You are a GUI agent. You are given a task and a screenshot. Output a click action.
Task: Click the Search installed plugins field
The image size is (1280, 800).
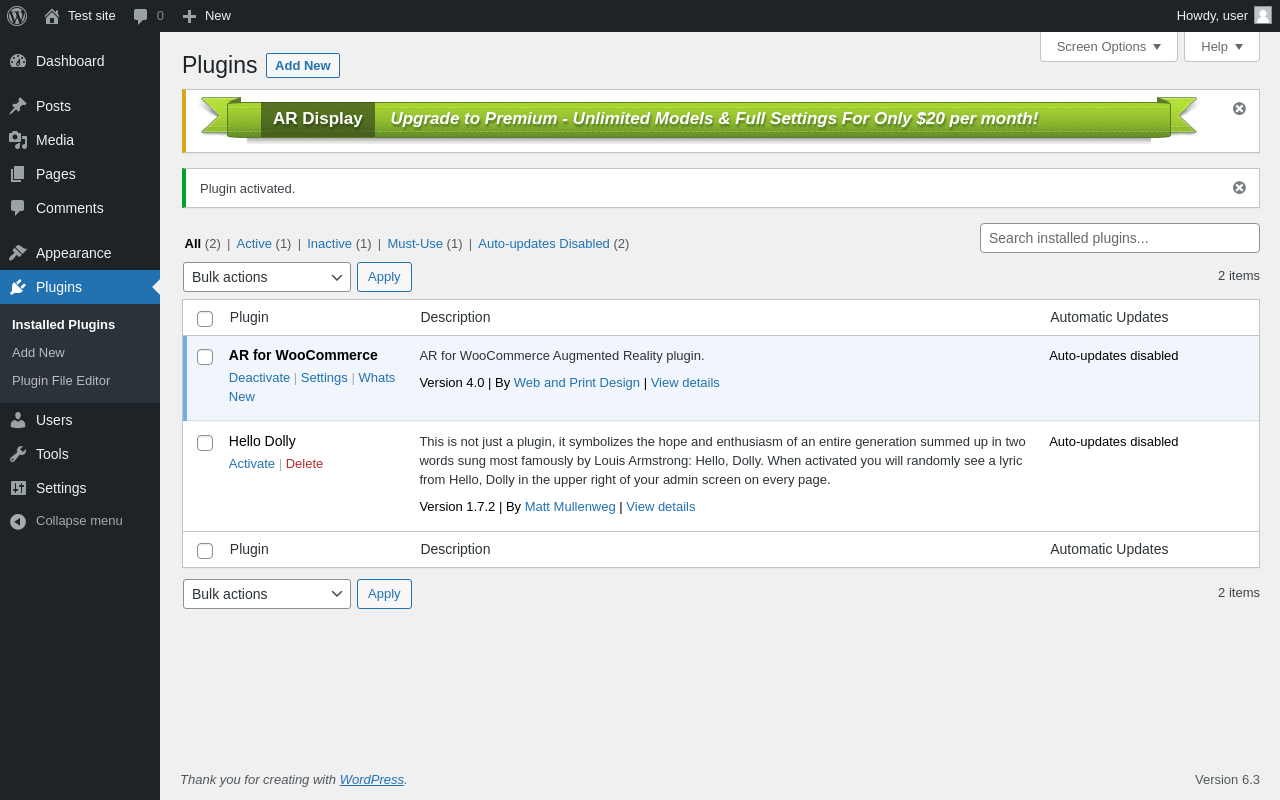[x=1120, y=238]
